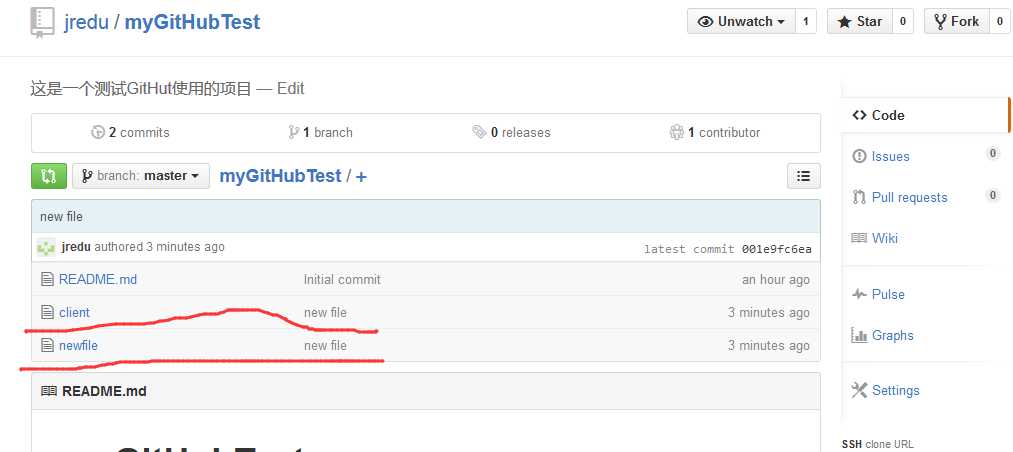This screenshot has height=452, width=1013.
Task: Star the repository
Action: pos(860,21)
